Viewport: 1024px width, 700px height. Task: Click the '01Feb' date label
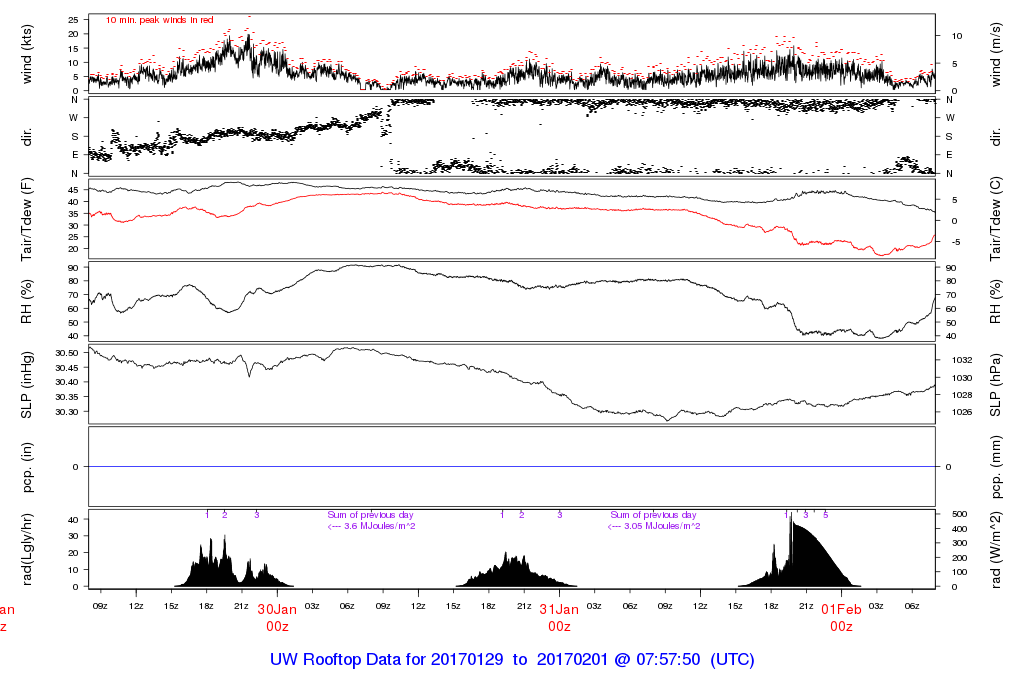[x=841, y=609]
